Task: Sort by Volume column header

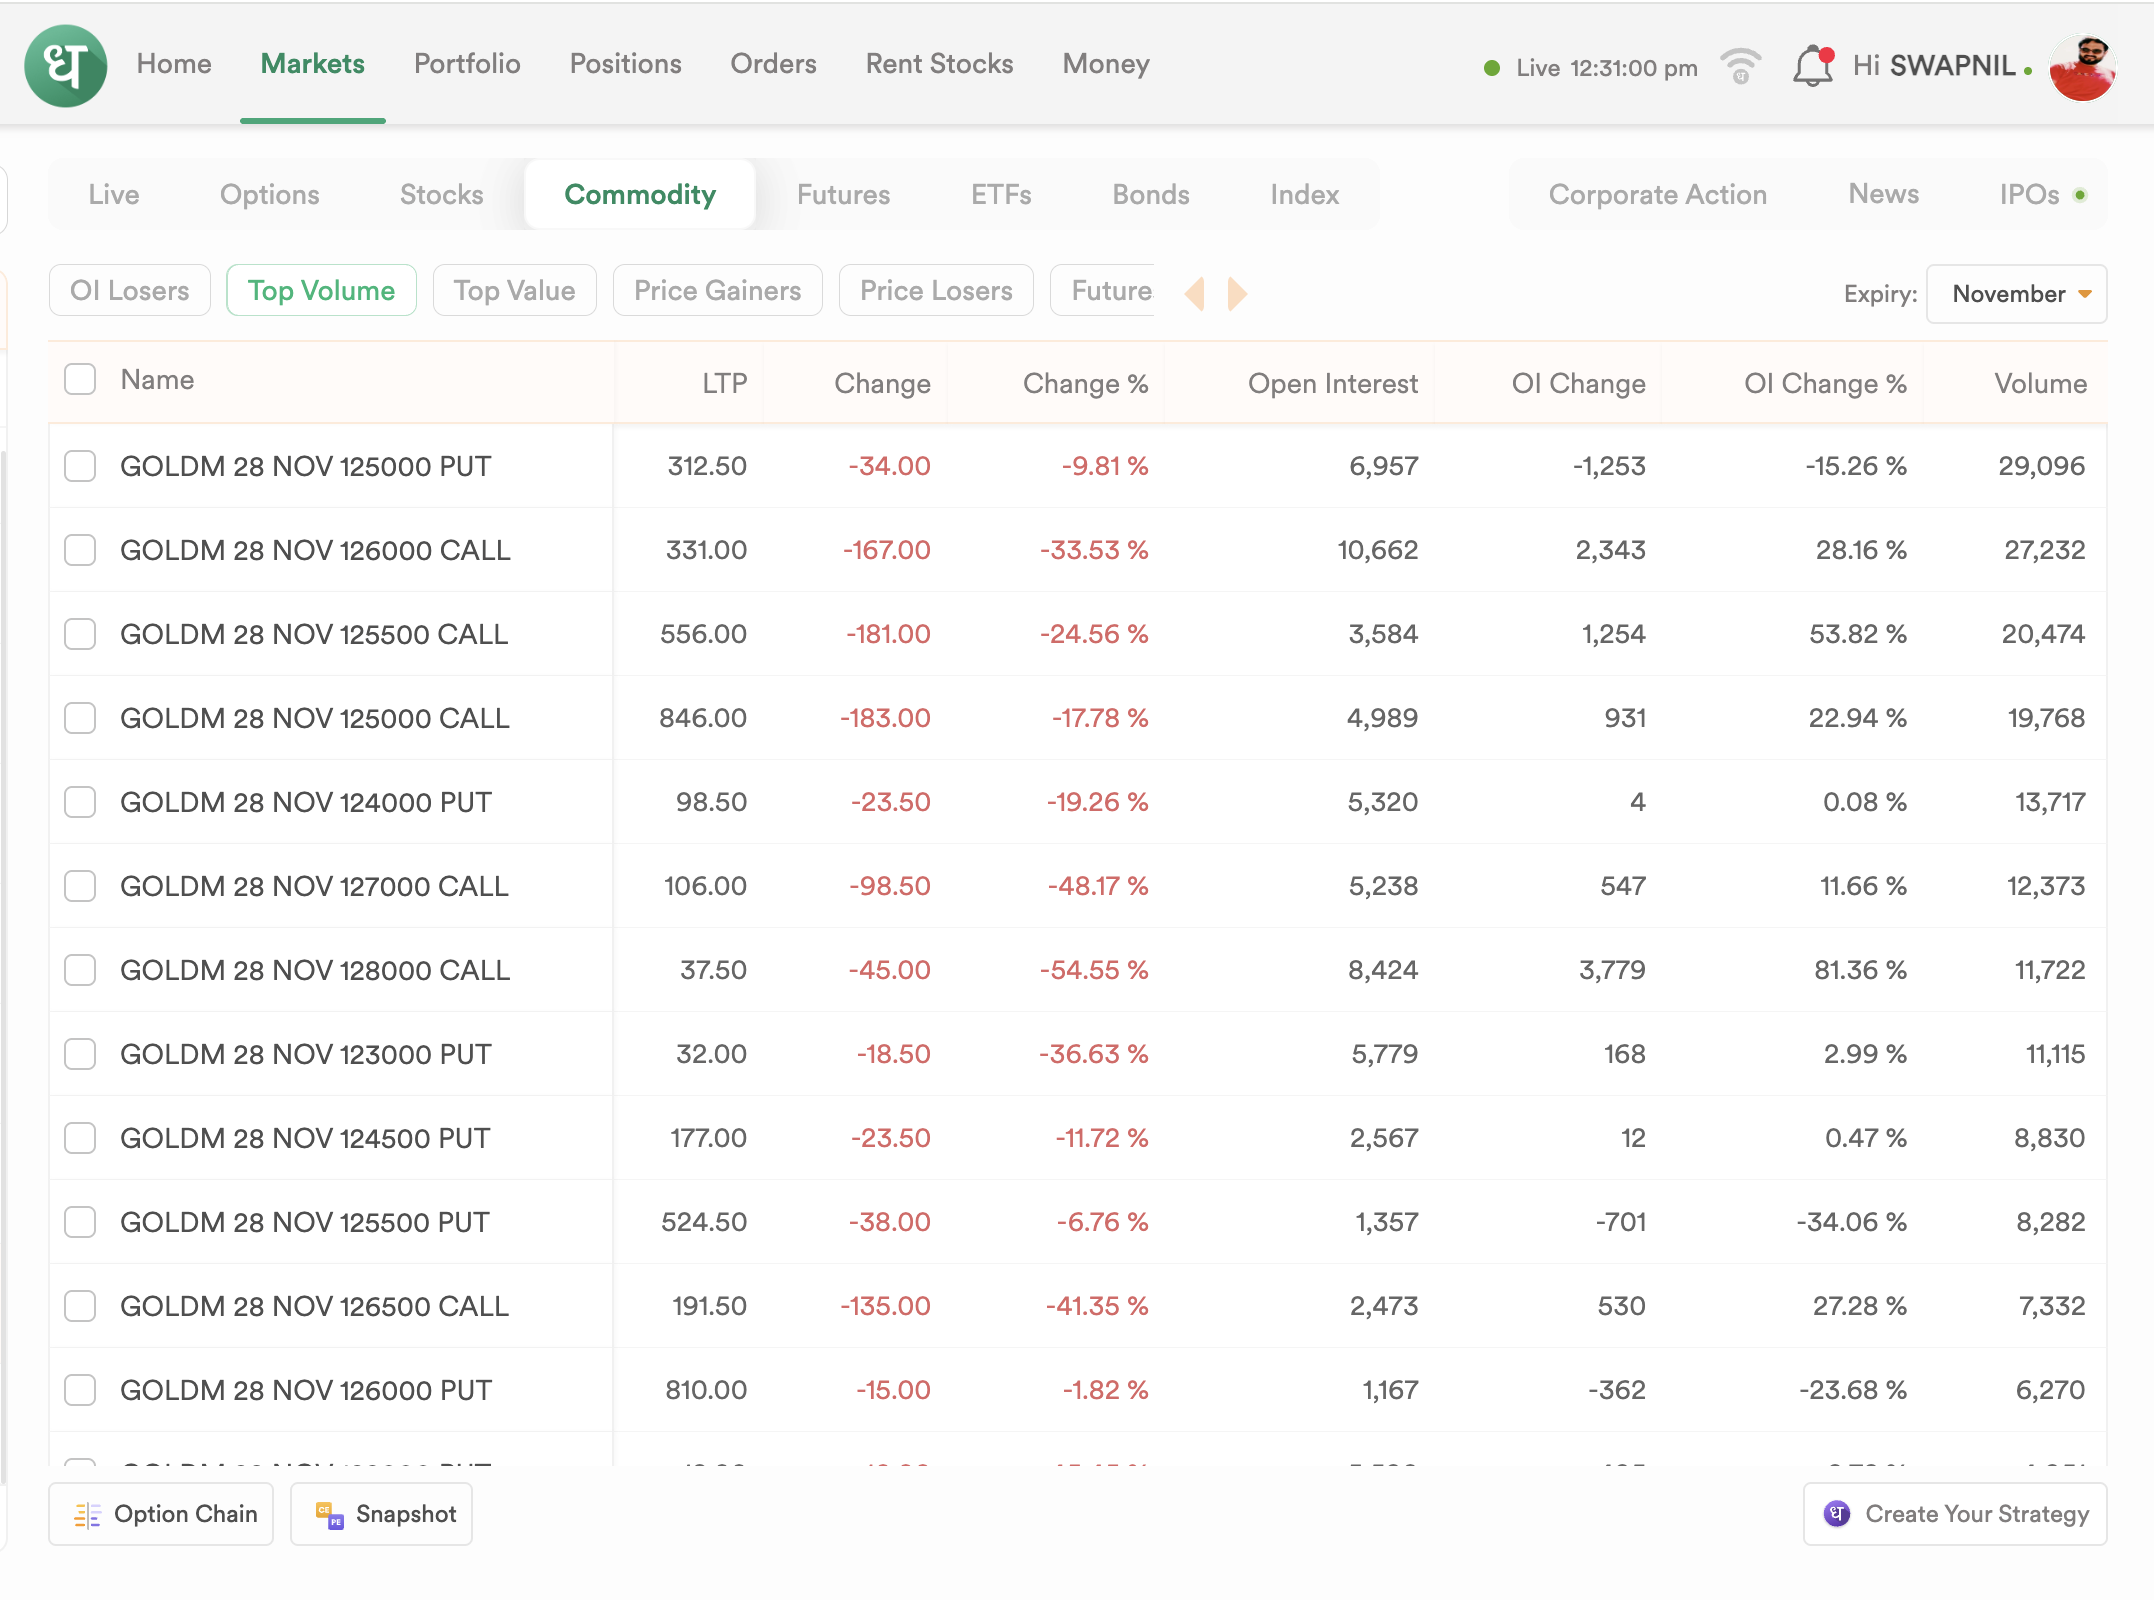Action: (x=2040, y=384)
